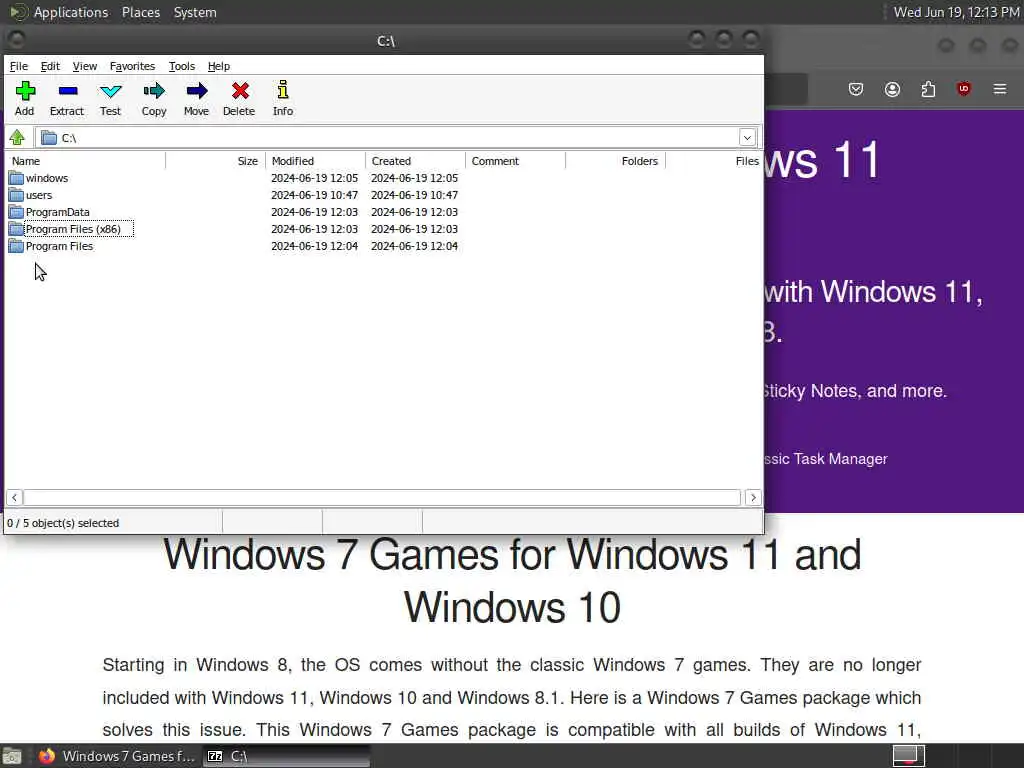Expand the address path dropdown
The width and height of the screenshot is (1024, 768).
[748, 138]
